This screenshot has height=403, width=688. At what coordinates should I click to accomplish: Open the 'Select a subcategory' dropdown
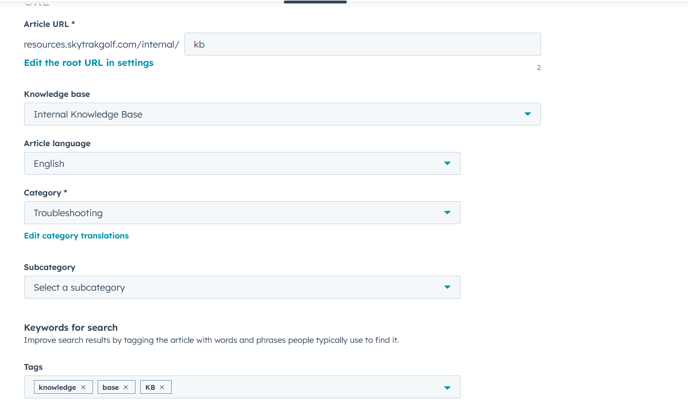click(x=230, y=287)
